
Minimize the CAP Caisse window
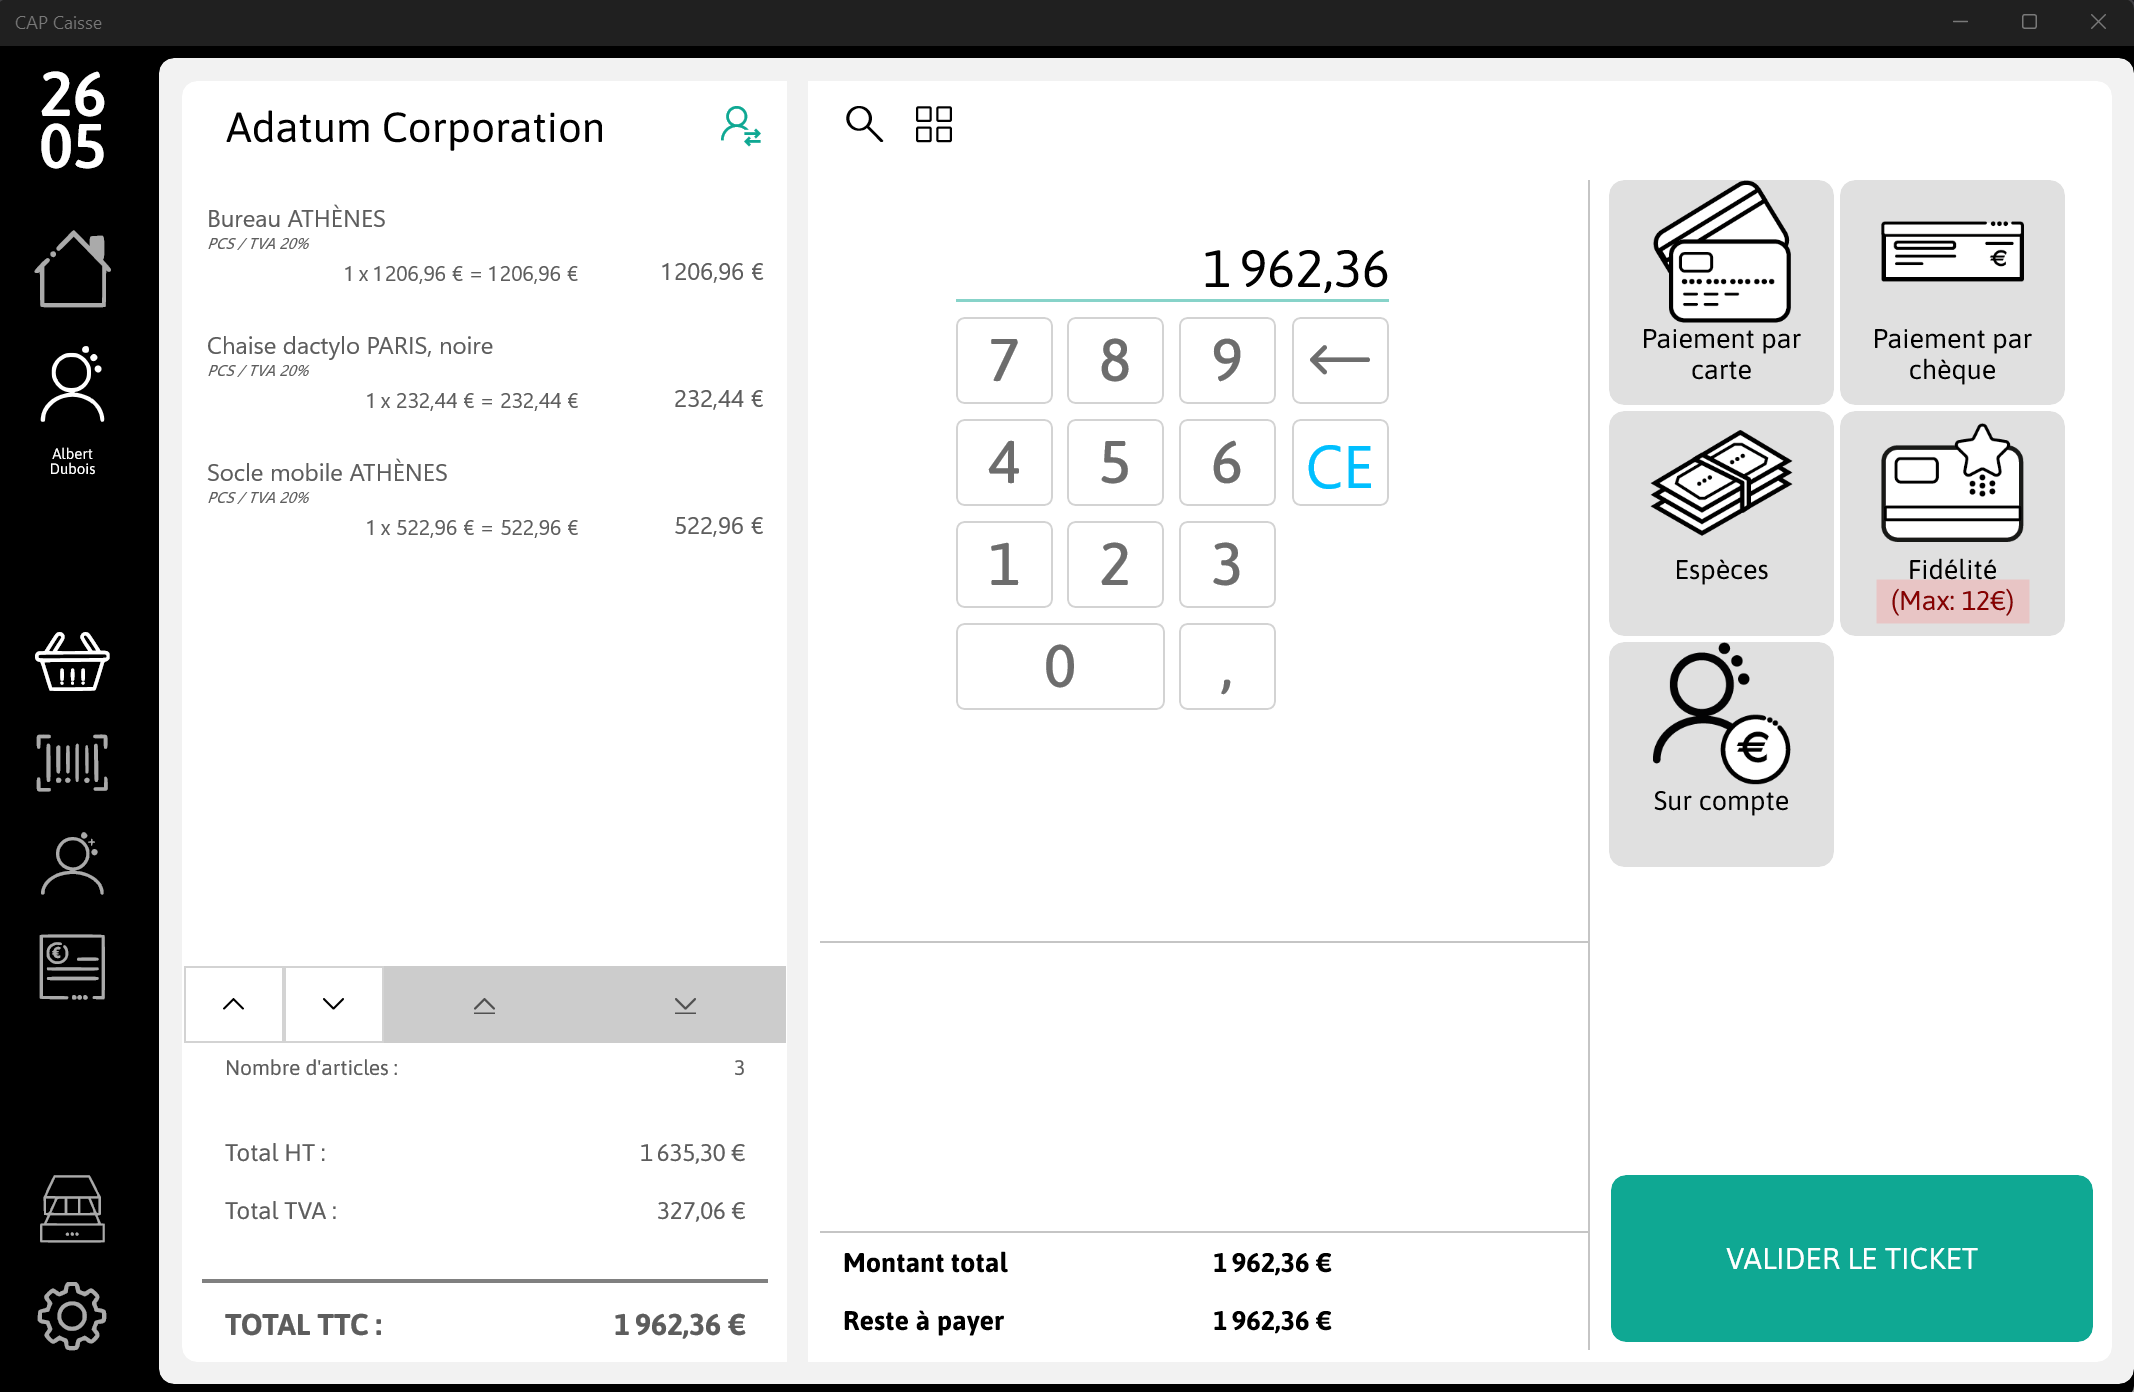coord(1960,22)
